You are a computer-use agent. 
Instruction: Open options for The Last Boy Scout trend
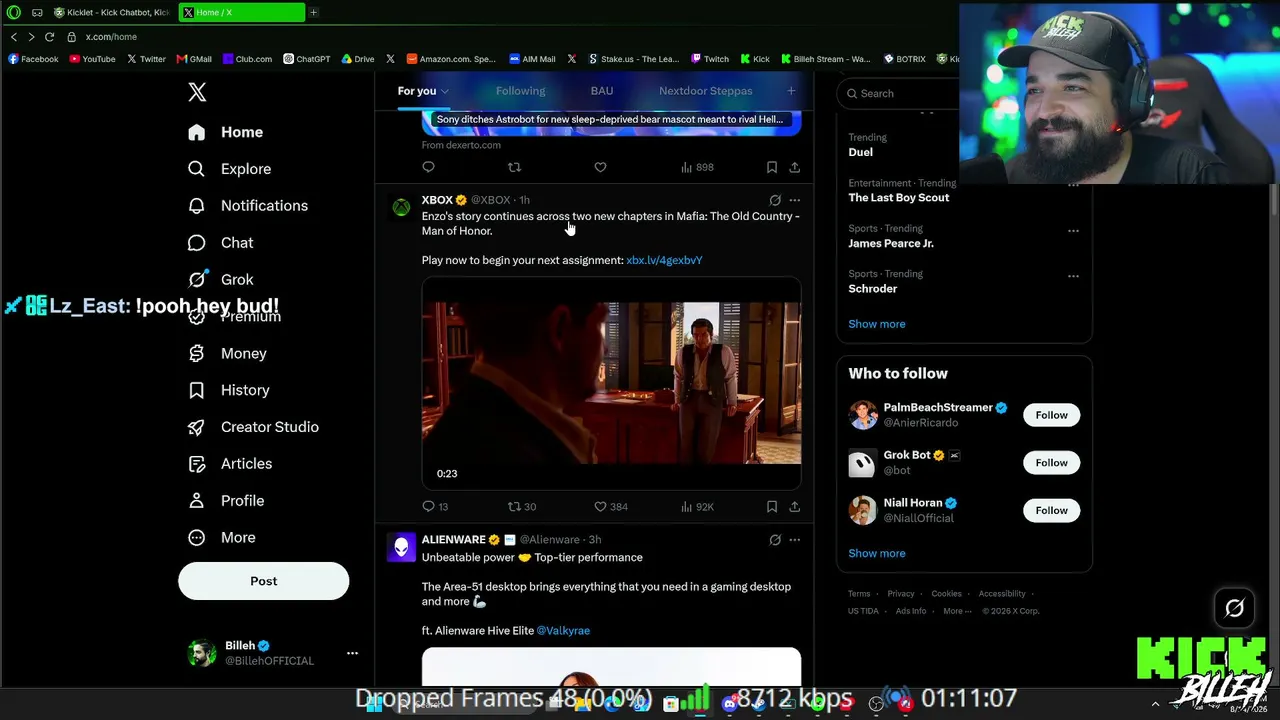[x=1073, y=185]
